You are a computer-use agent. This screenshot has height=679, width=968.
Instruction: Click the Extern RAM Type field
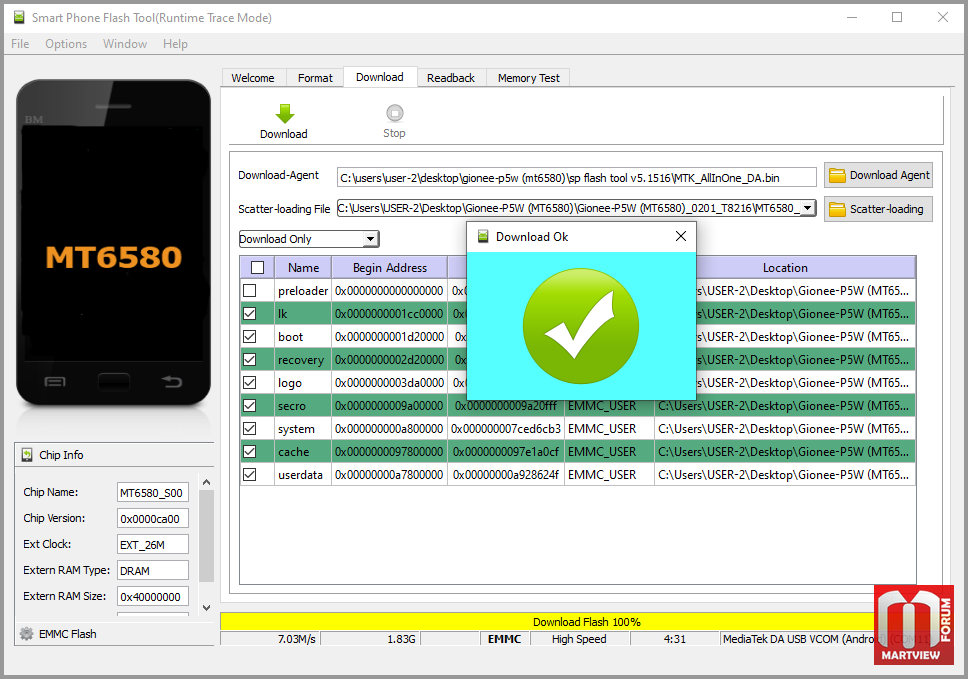(x=152, y=570)
